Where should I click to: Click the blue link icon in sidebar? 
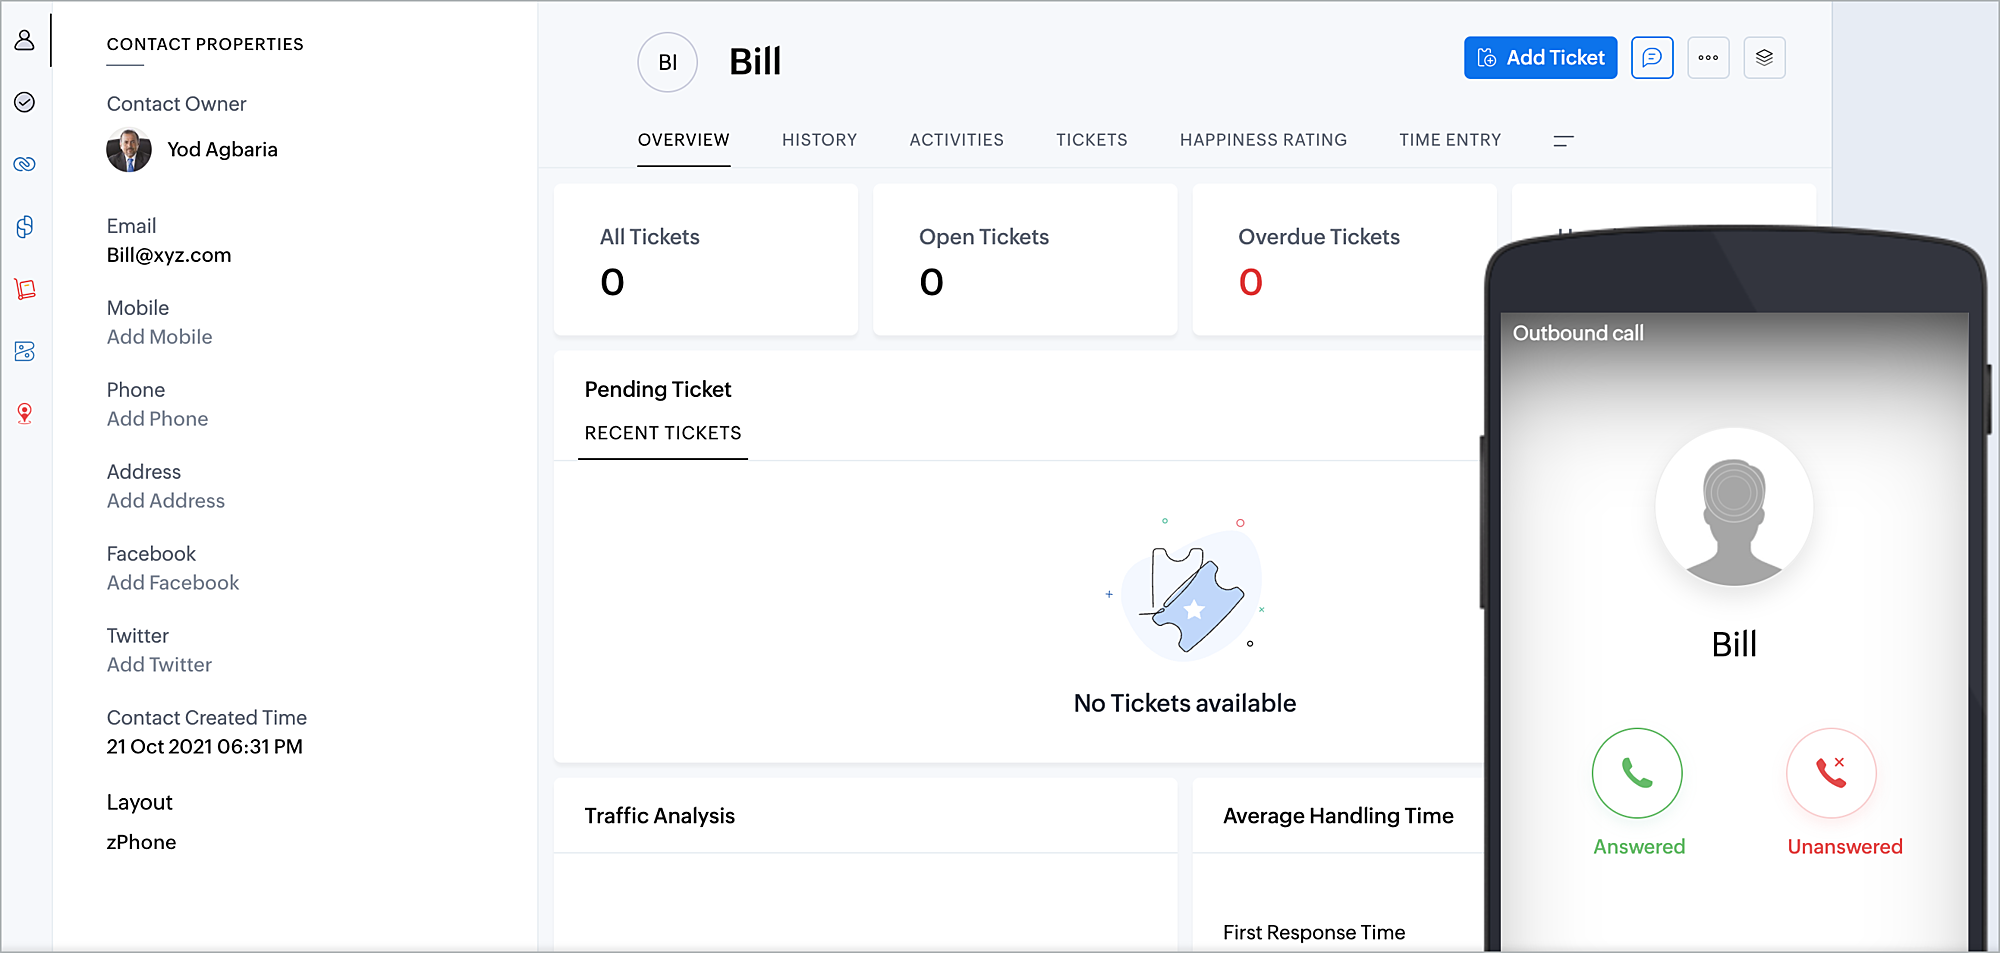click(x=25, y=164)
